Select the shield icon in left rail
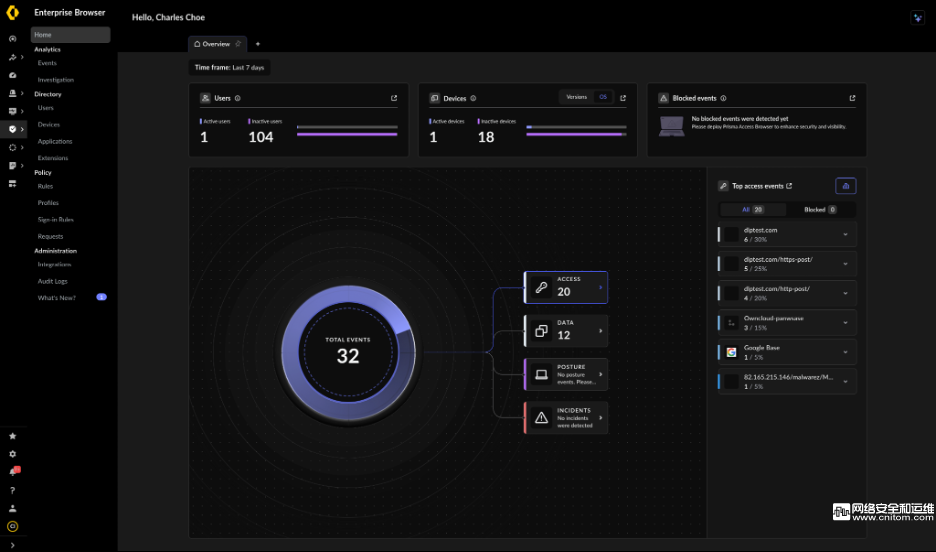 point(13,129)
